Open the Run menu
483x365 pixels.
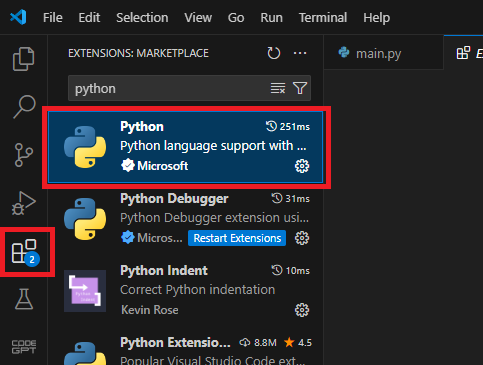pos(271,18)
